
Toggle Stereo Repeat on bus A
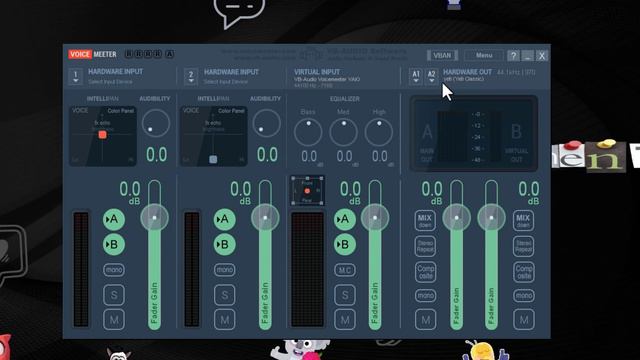[x=425, y=246]
